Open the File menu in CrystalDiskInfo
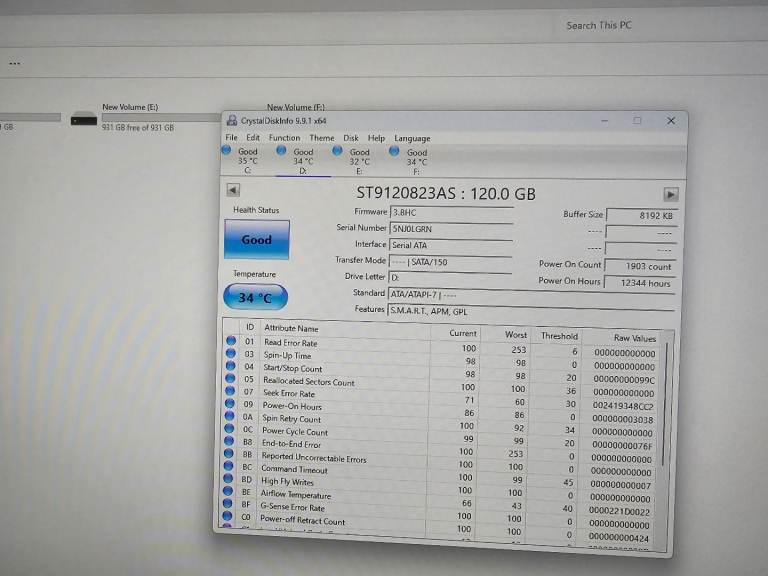 231,137
